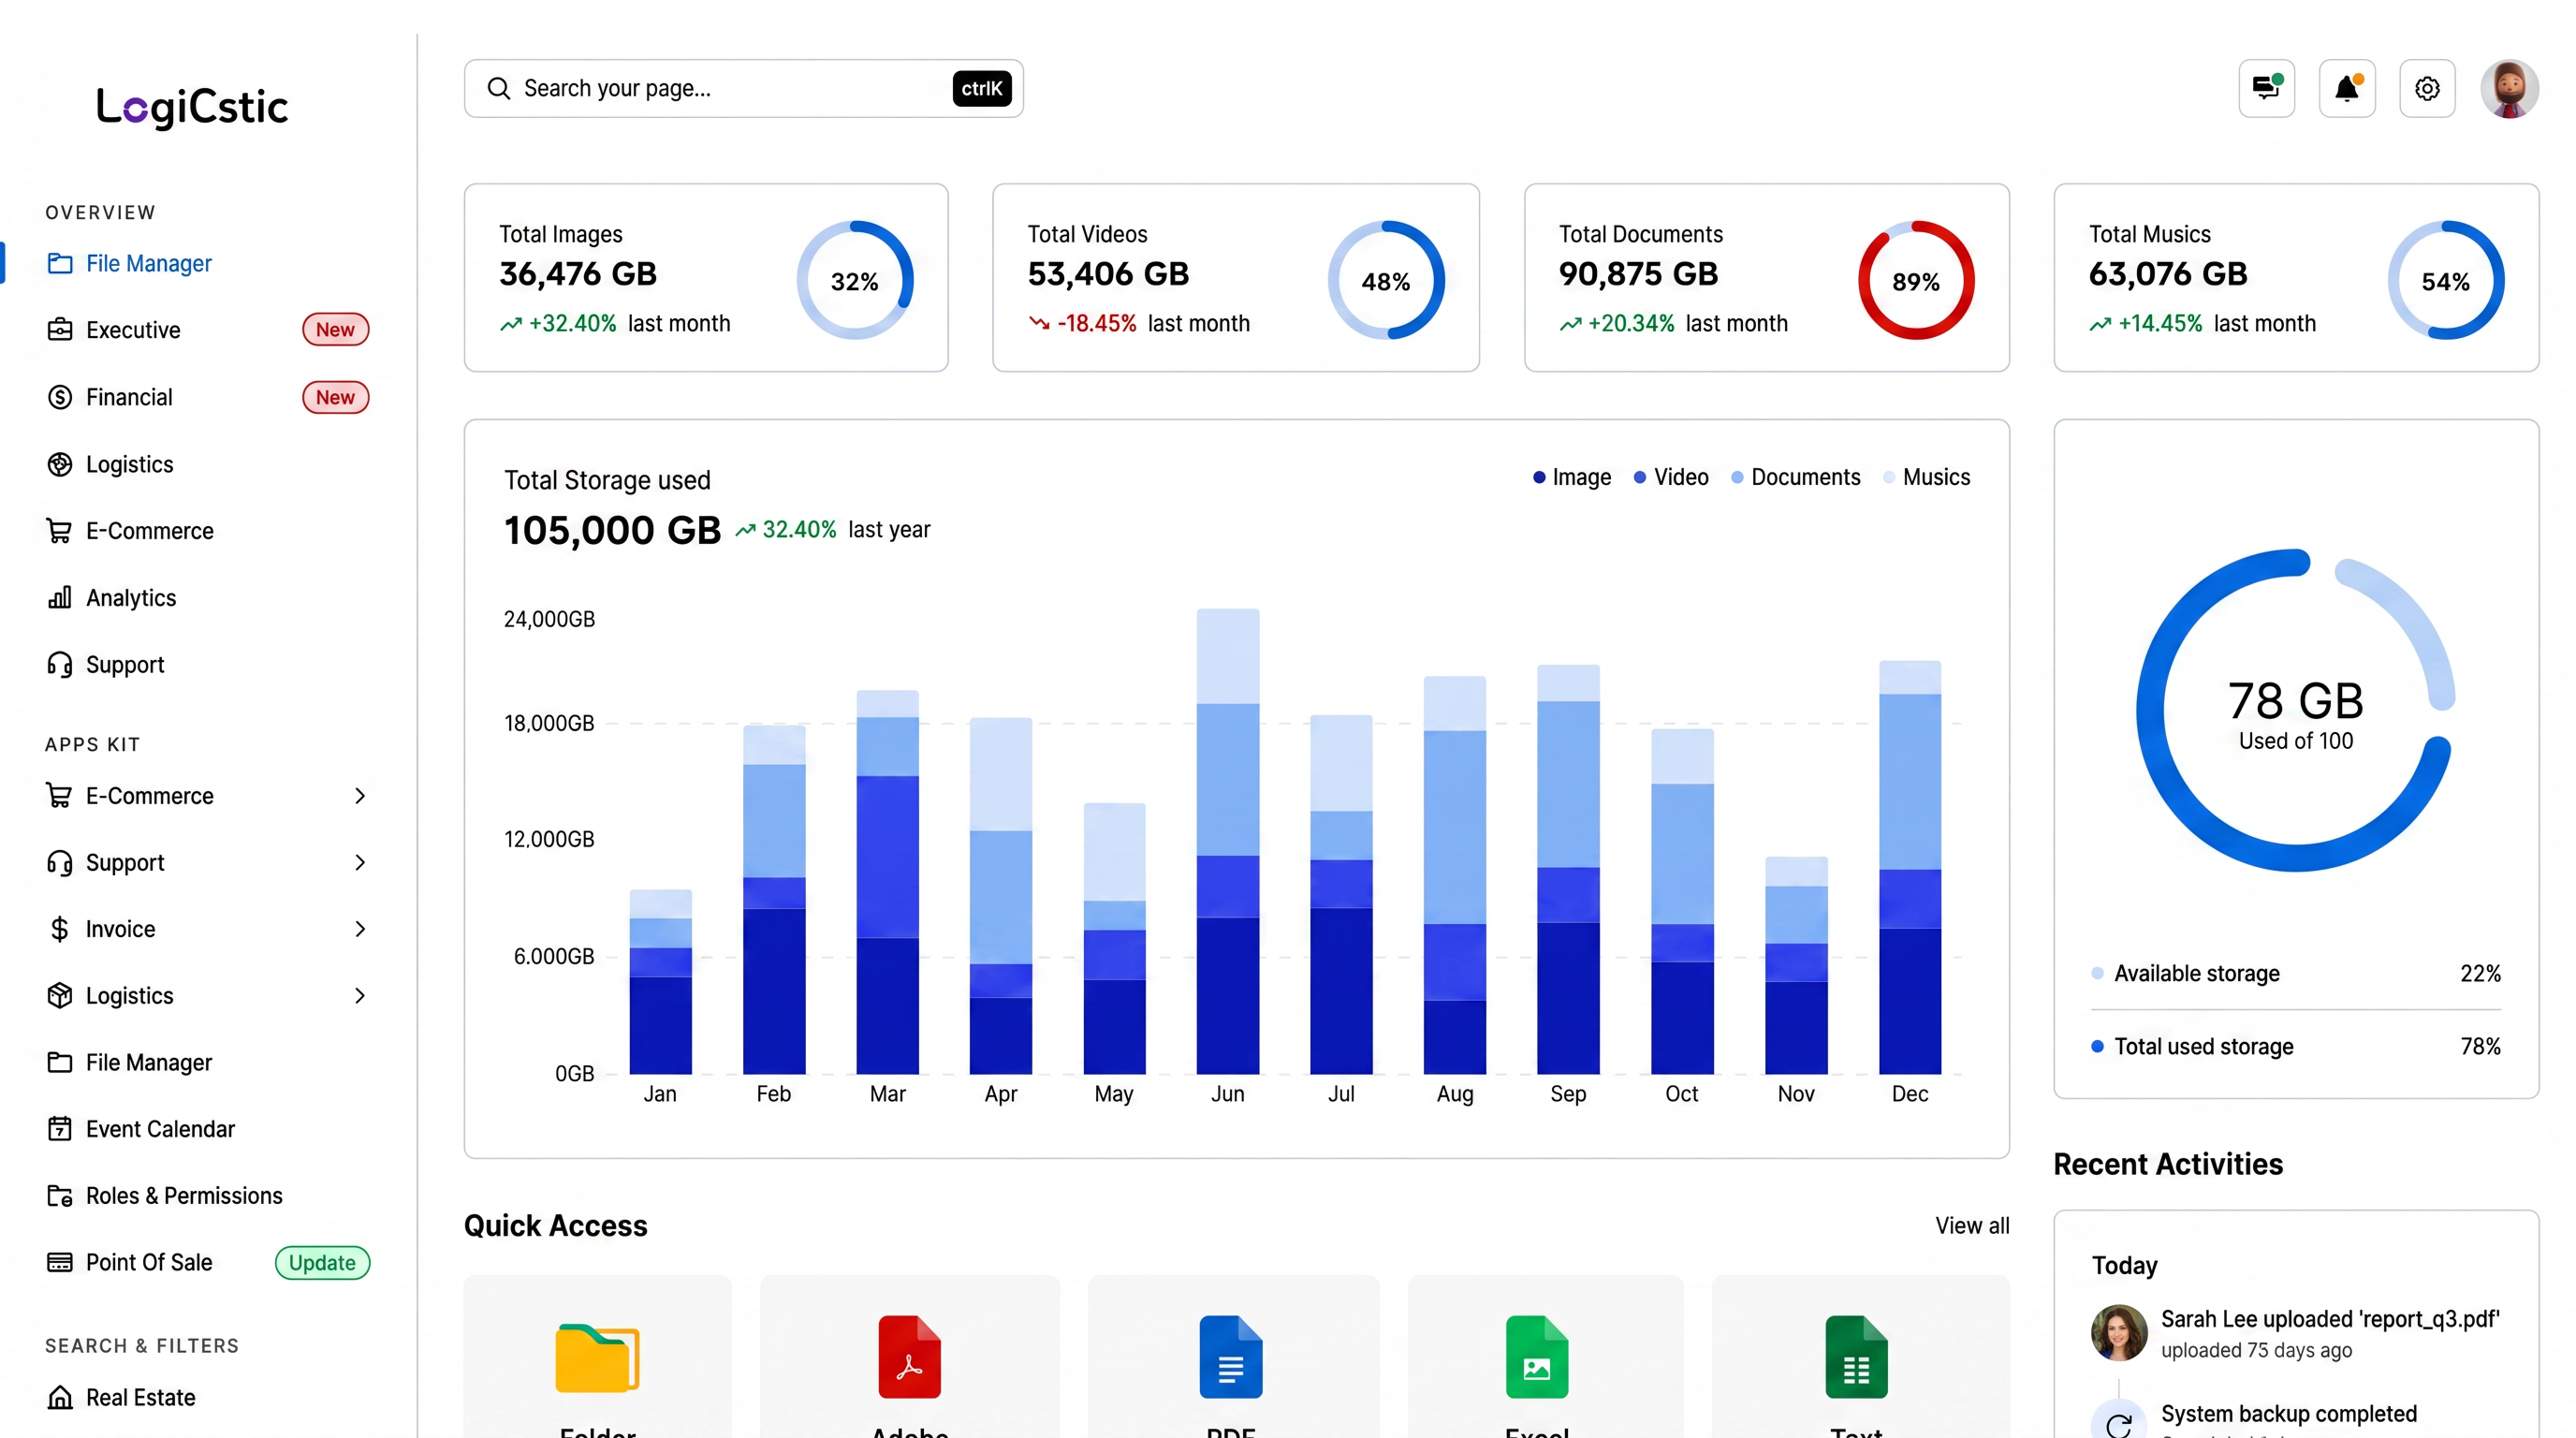Click the Event Calendar icon

point(60,1129)
